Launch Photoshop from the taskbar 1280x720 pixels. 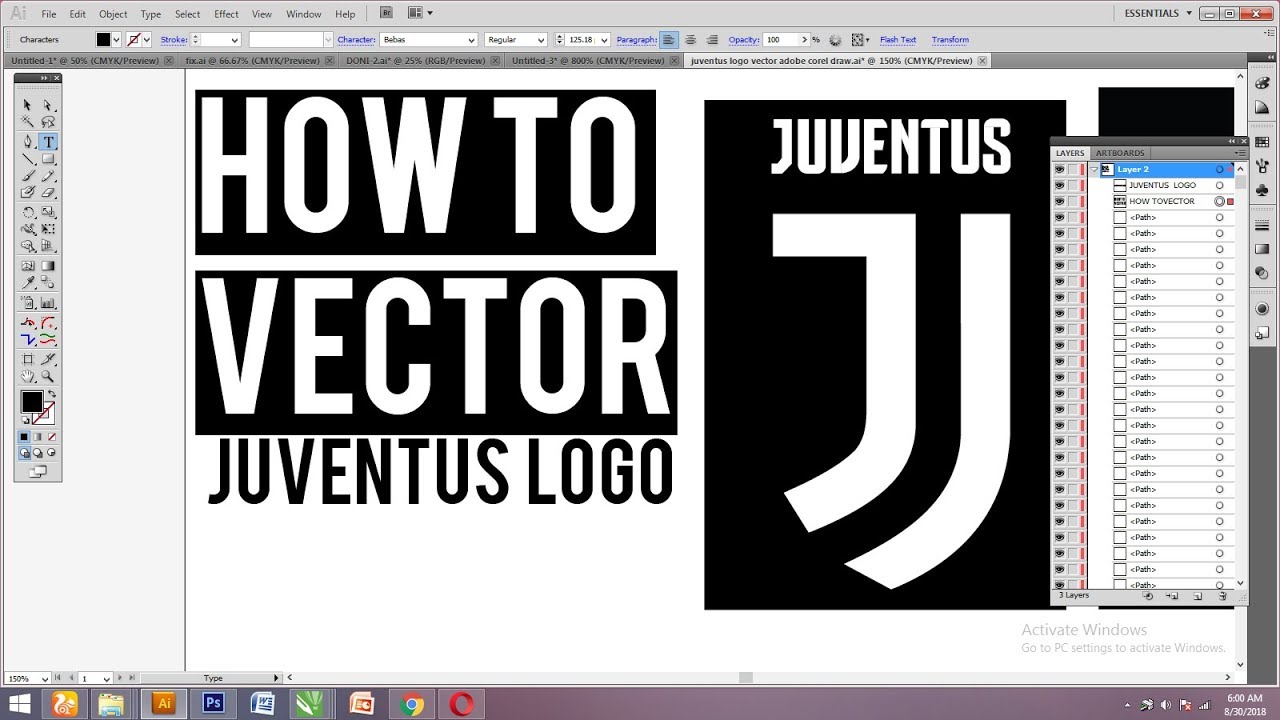point(212,703)
